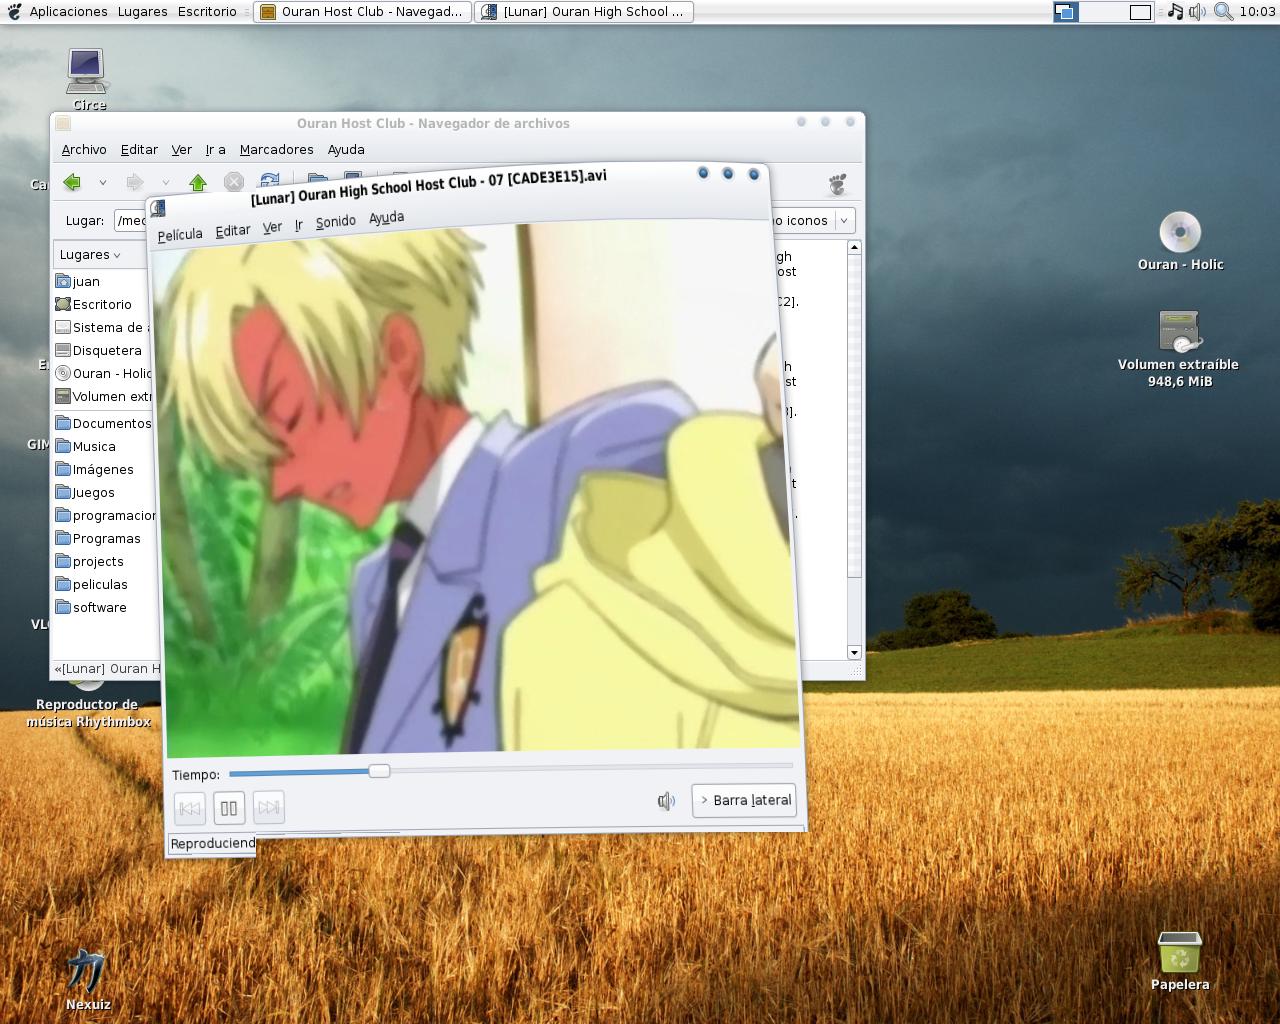Open the Ver menu in file browser
Viewport: 1280px width, 1024px height.
coord(181,149)
